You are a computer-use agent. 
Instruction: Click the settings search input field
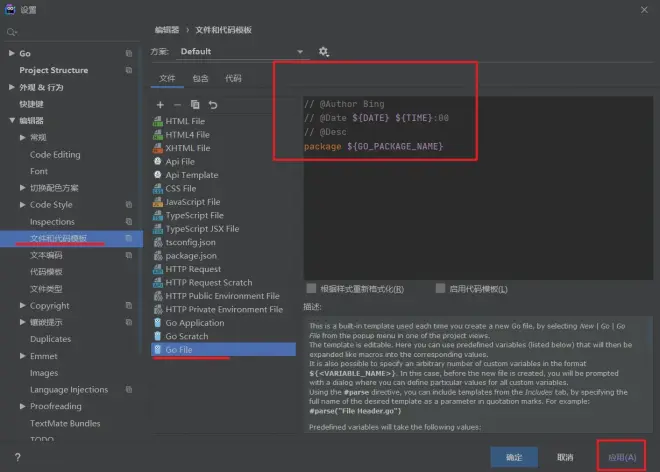point(74,32)
